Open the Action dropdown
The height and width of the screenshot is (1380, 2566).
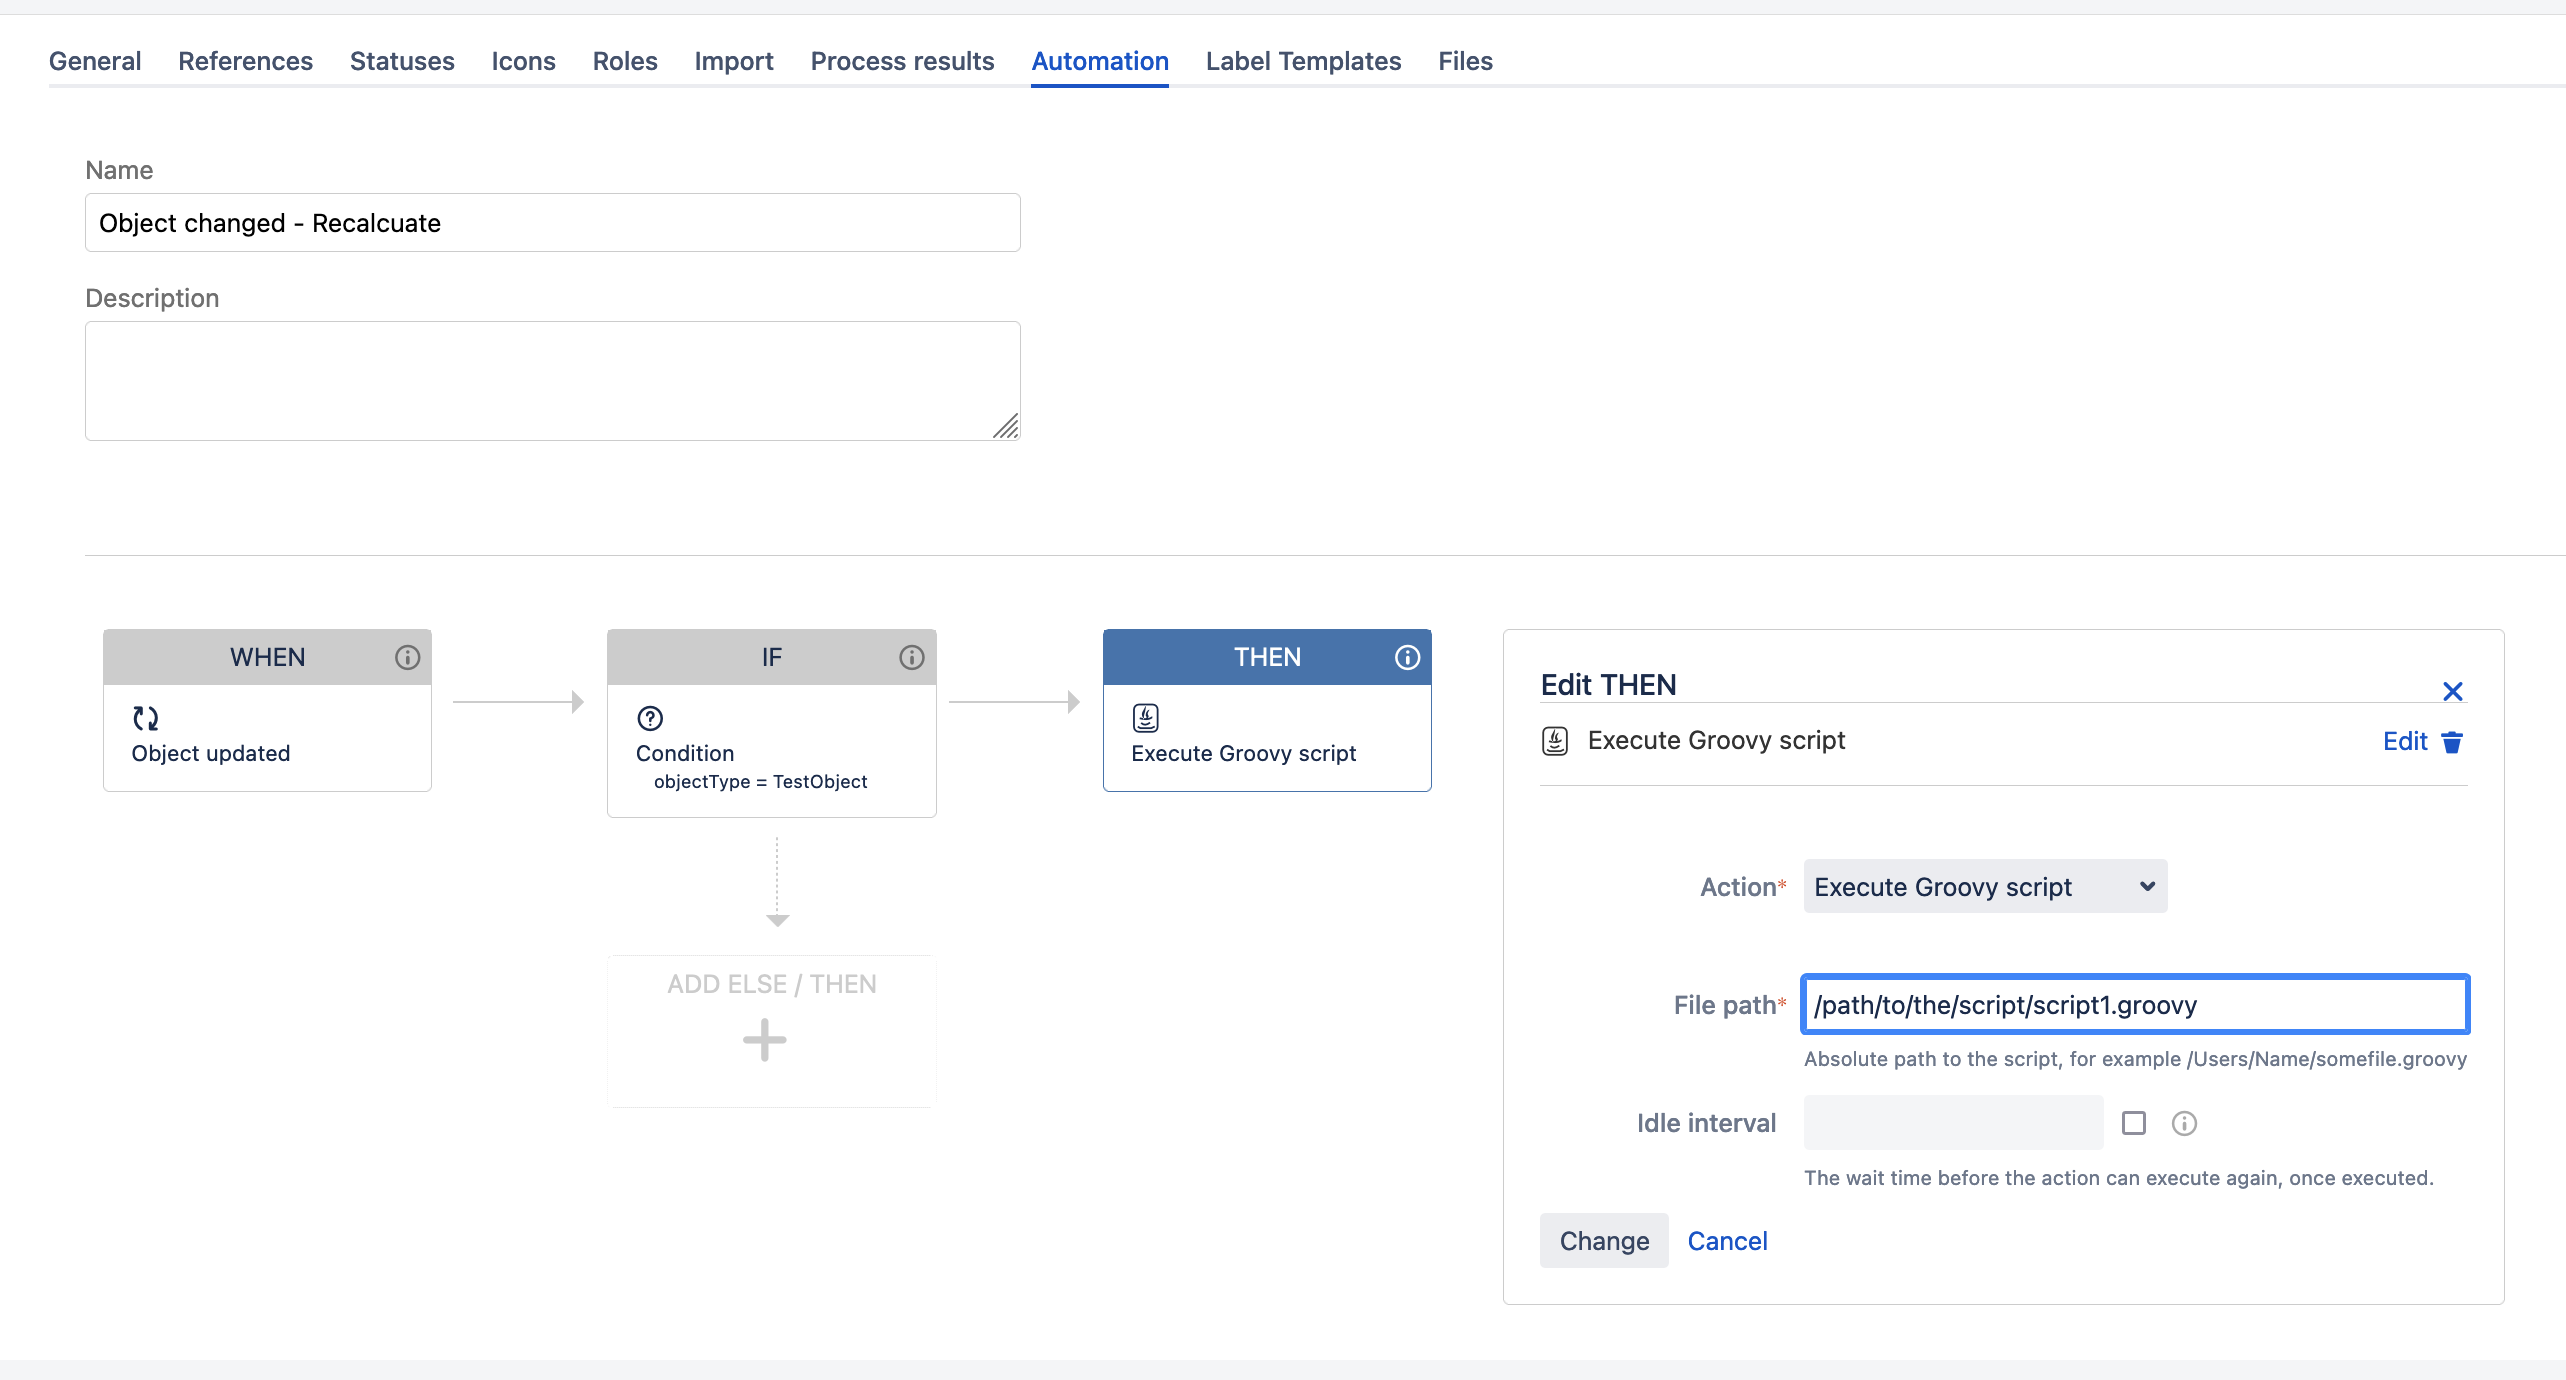pos(1985,887)
